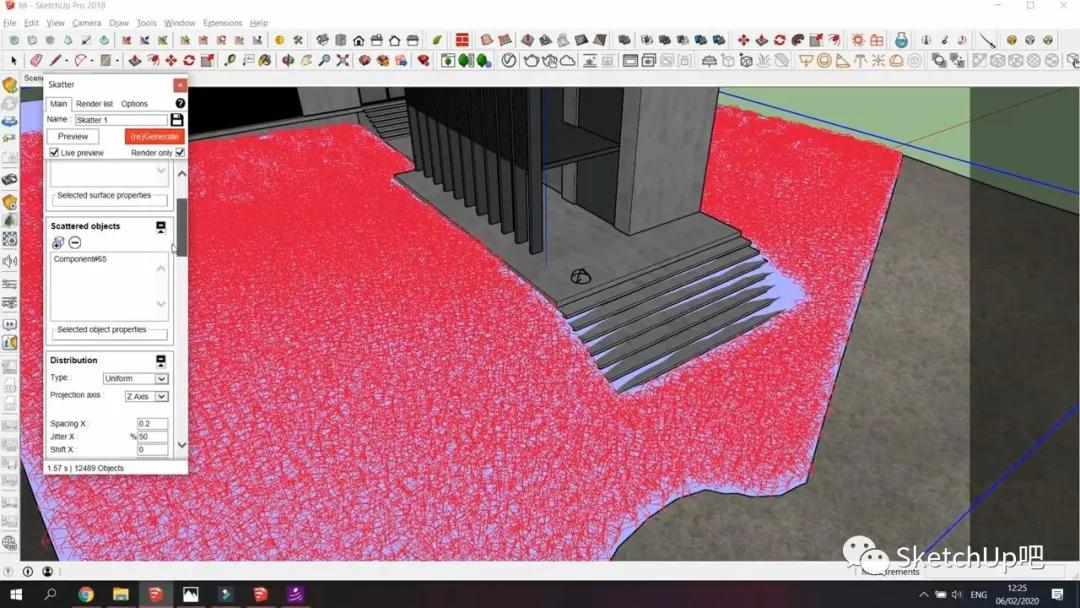1080x608 pixels.
Task: Click the (re)Generate button
Action: tap(154, 136)
